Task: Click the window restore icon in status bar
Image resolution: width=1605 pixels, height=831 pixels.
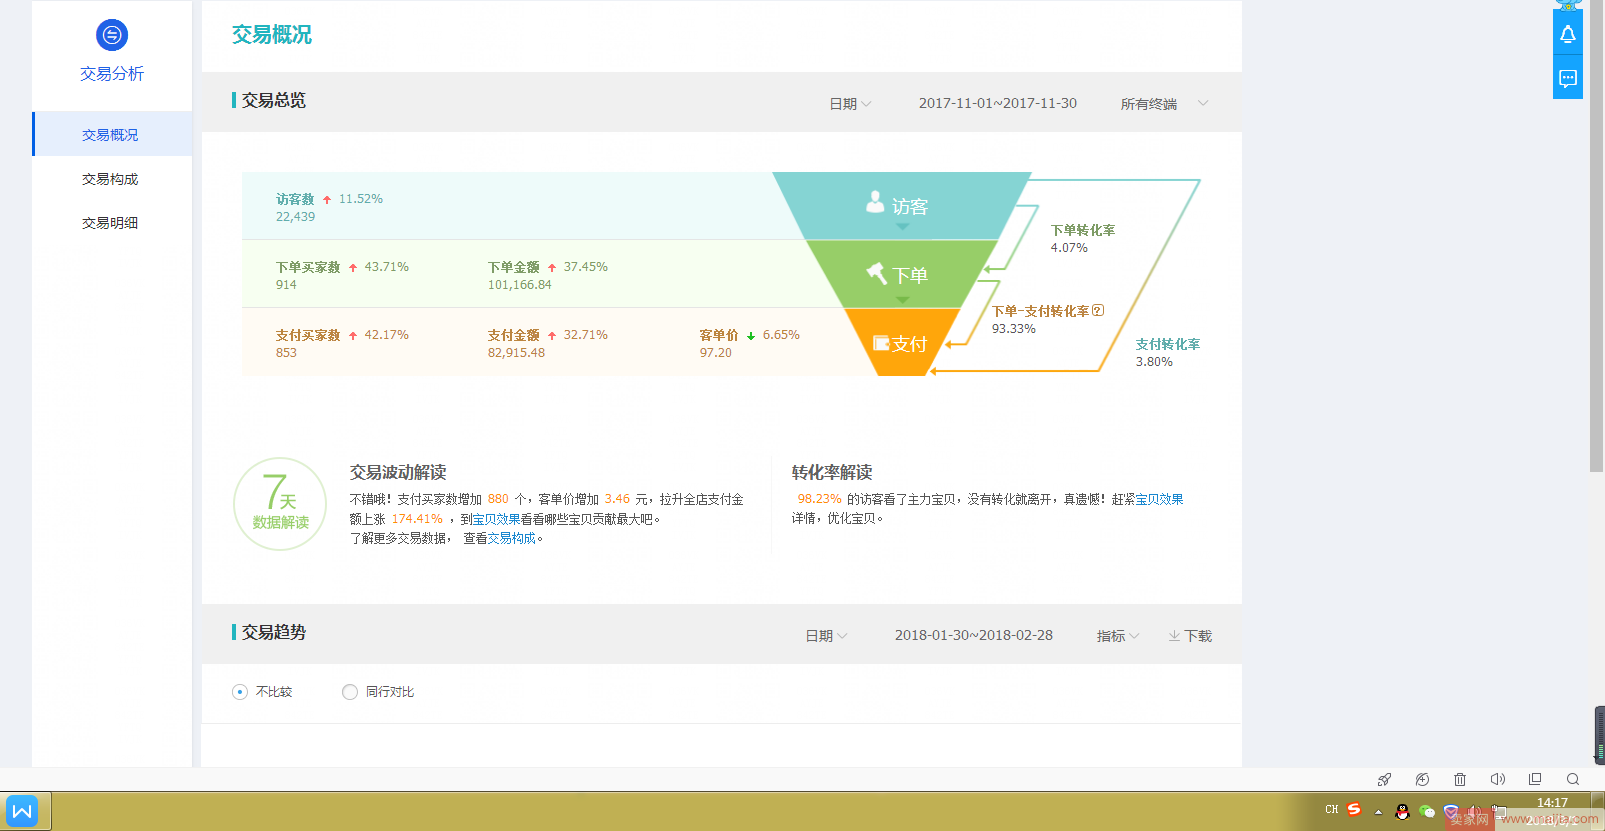Action: point(1535,779)
